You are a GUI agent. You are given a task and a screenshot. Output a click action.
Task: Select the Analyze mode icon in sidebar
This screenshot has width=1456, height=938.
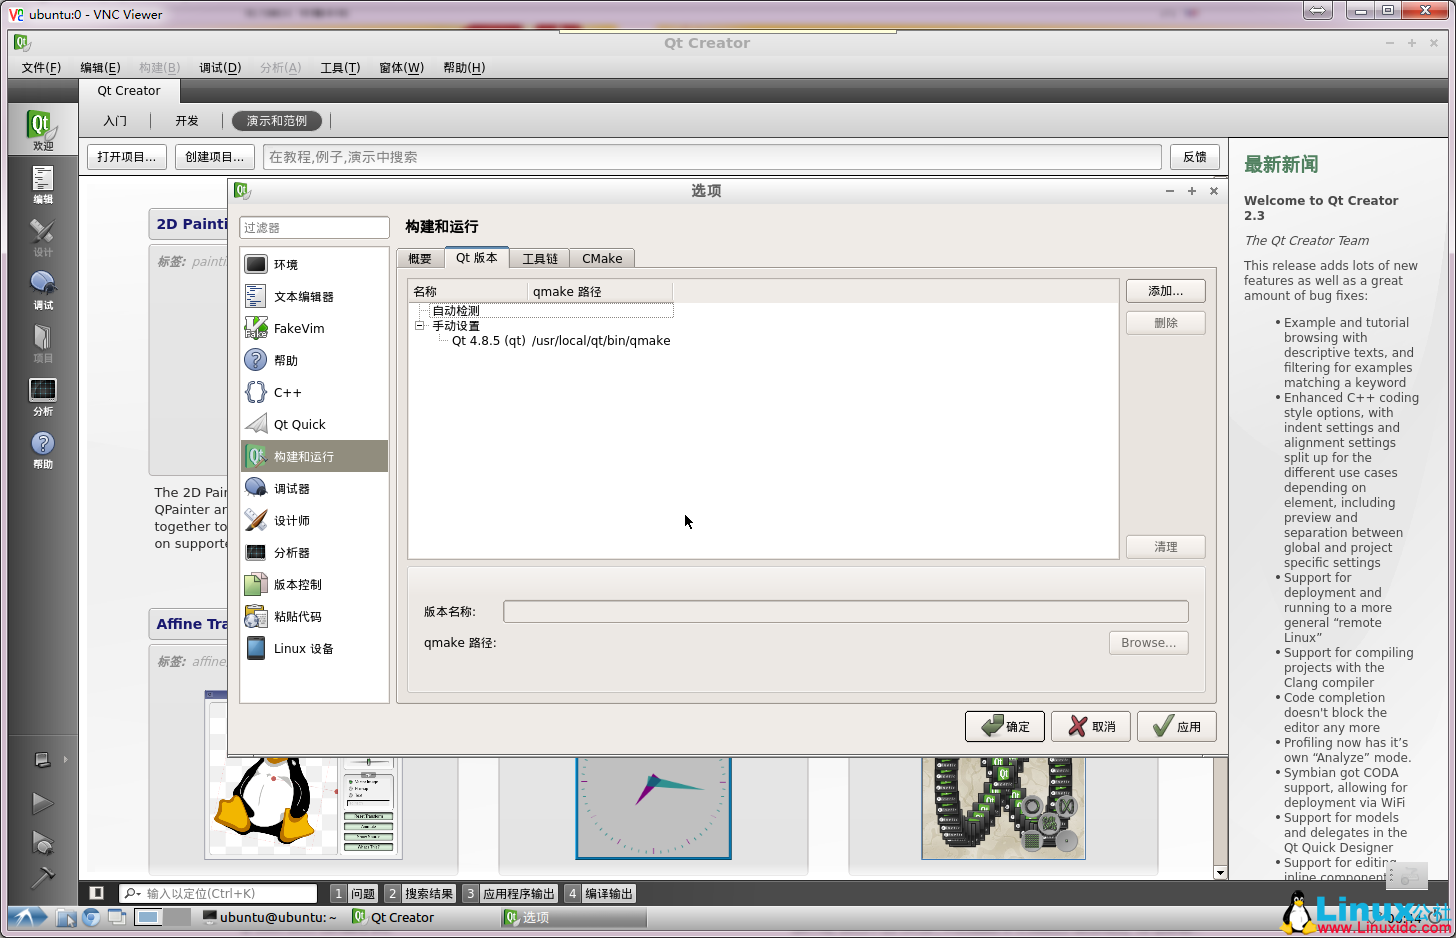click(x=42, y=396)
